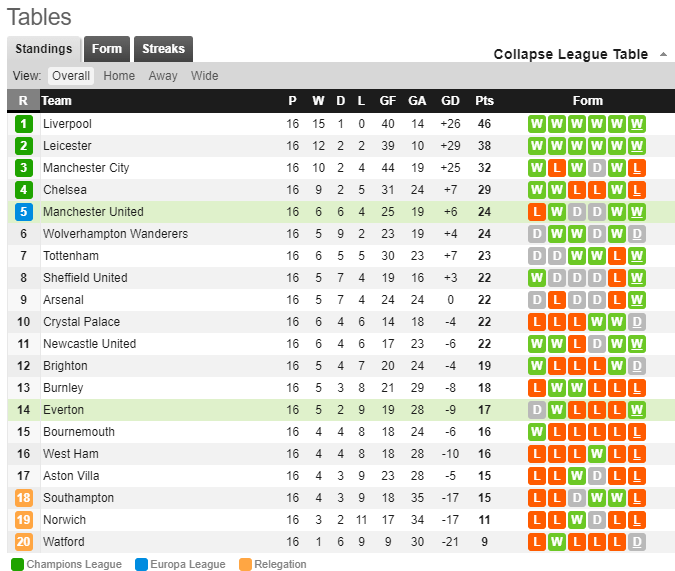Click Liverpool's rank 1 green badge
The height and width of the screenshot is (571, 675).
[x=24, y=124]
